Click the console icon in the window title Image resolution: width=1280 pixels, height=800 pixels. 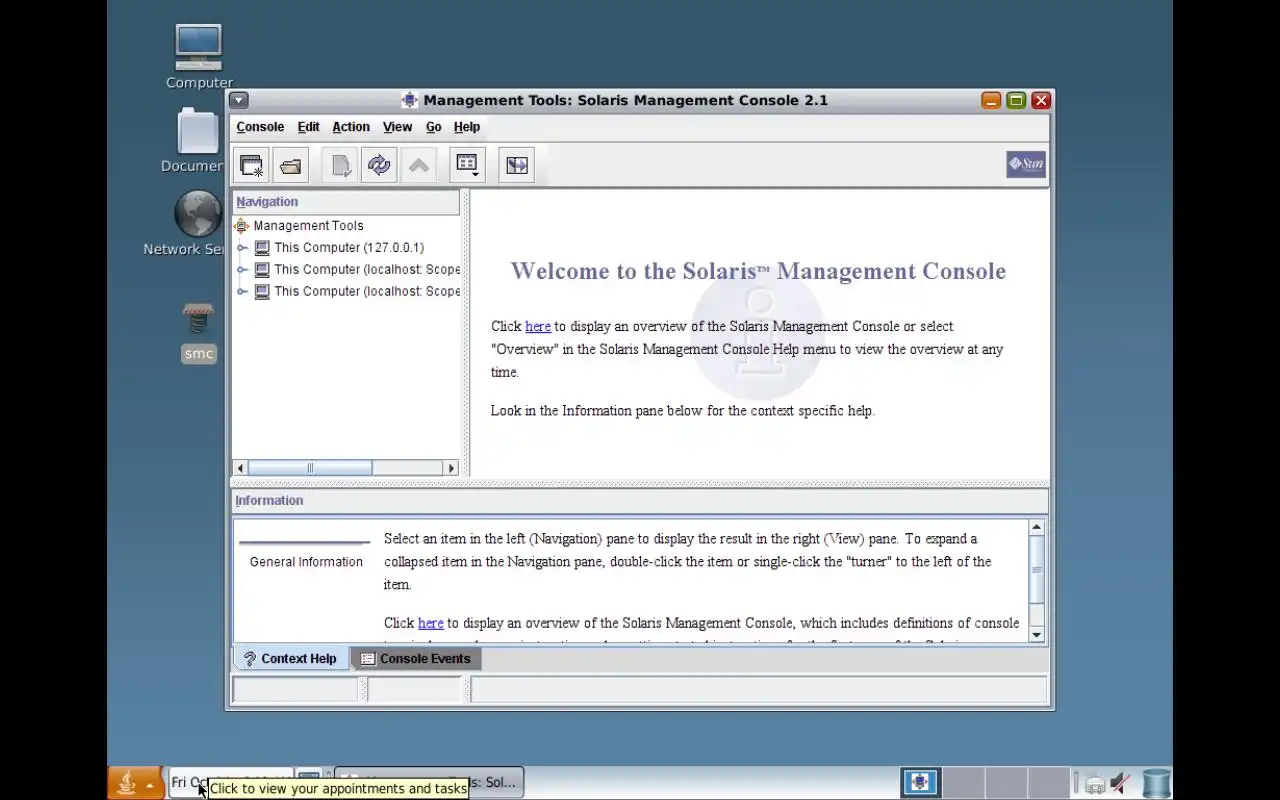pos(409,100)
